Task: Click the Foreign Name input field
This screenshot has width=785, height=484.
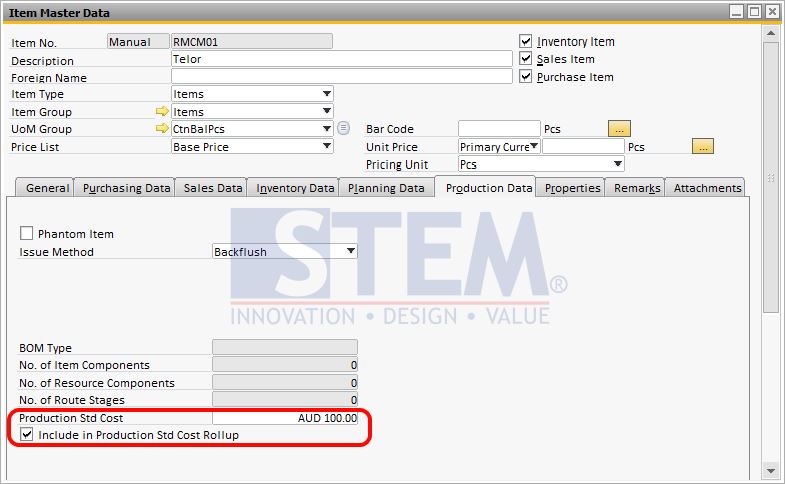Action: [x=342, y=76]
